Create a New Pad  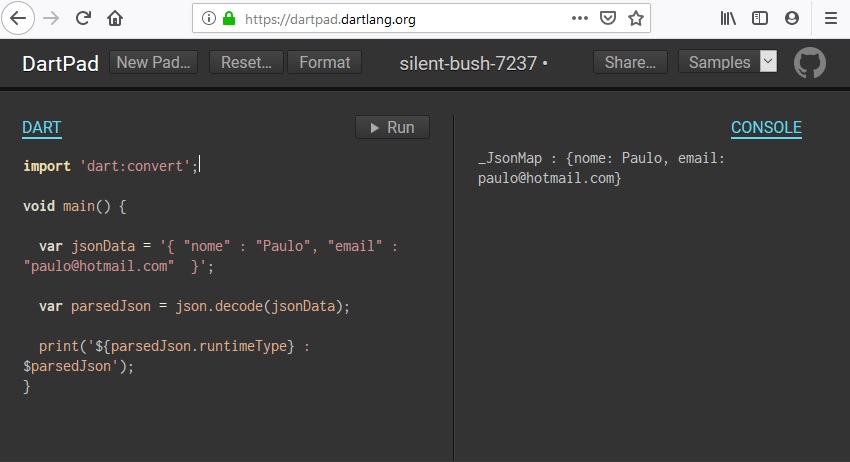click(153, 62)
